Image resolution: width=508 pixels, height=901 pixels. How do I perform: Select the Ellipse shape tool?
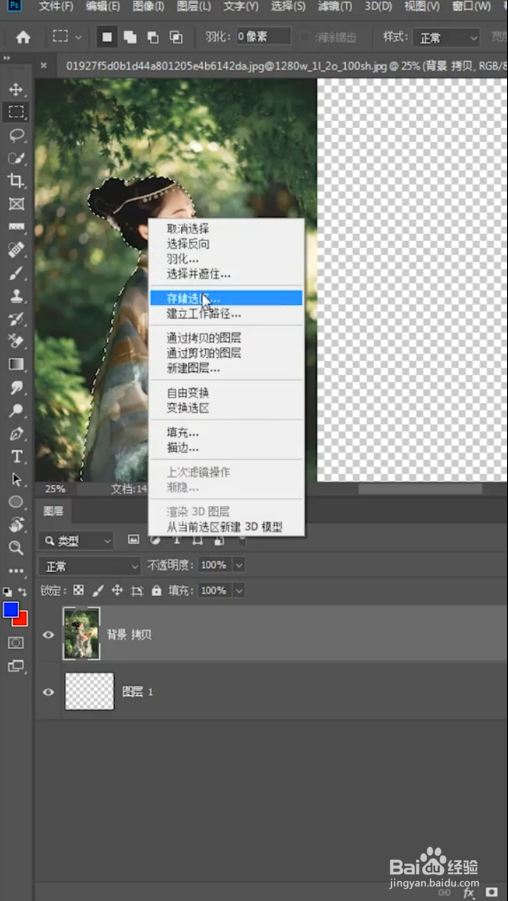coord(16,502)
